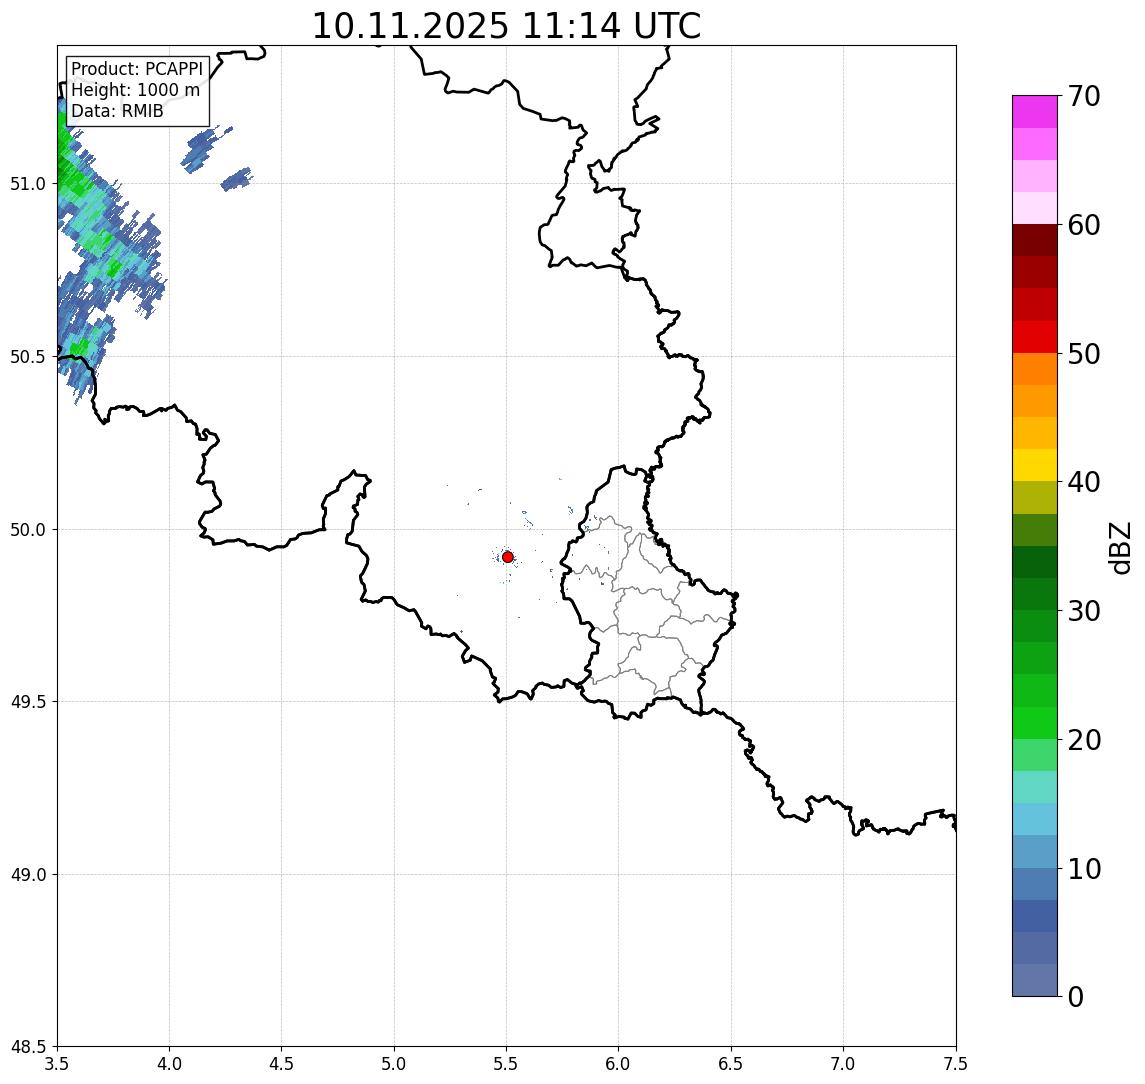Click the longitude axis label 4.0
Image resolution: width=1145 pixels, height=1084 pixels.
click(169, 1064)
